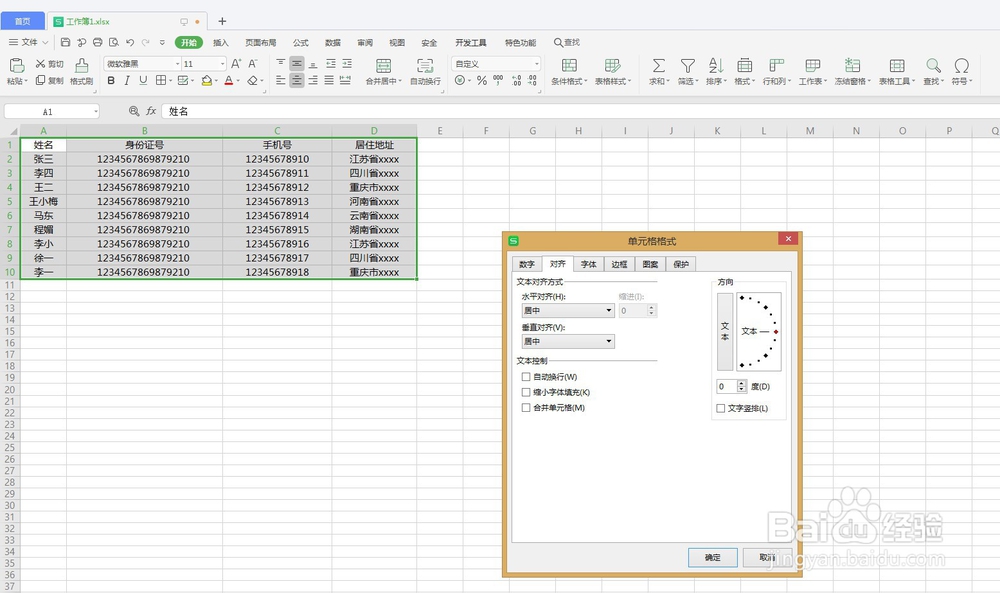Toggle Italic formatting button
The height and width of the screenshot is (593, 1000).
point(127,80)
